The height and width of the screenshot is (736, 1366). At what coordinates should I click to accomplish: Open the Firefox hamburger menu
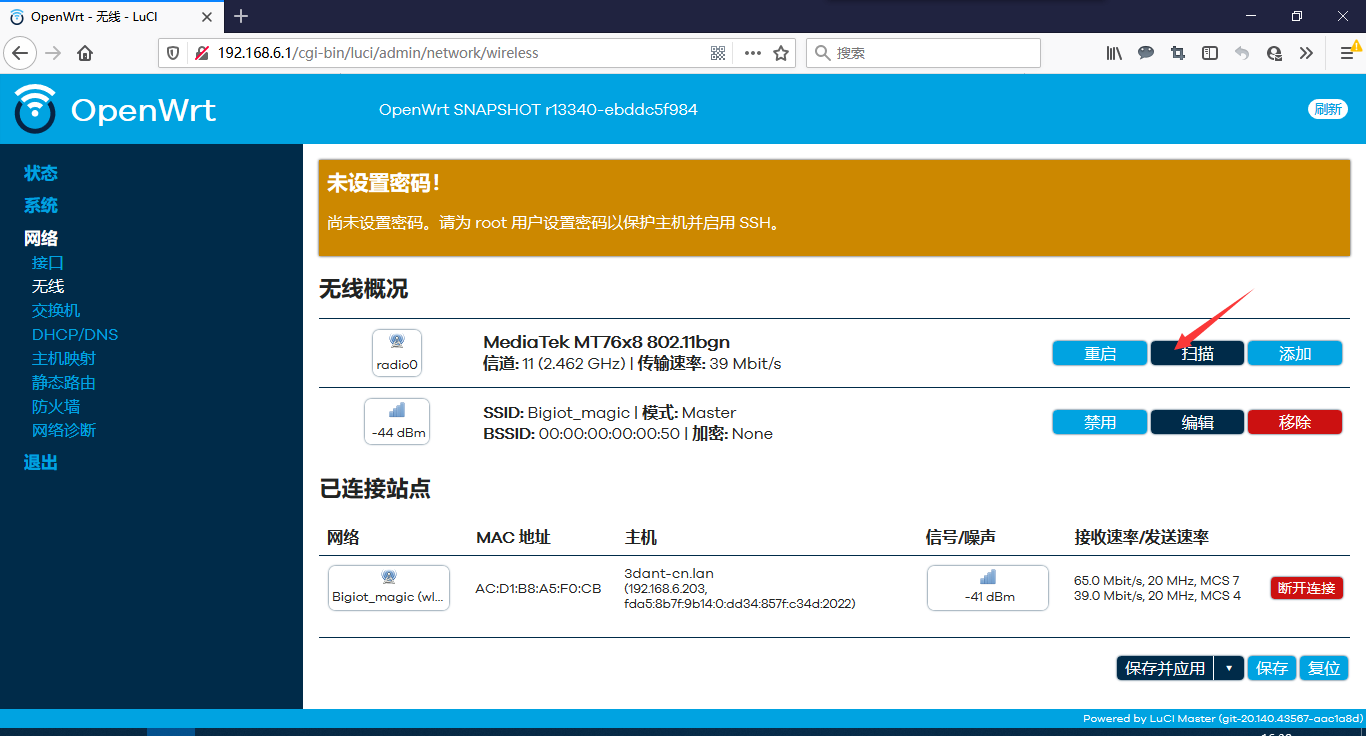coord(1347,53)
